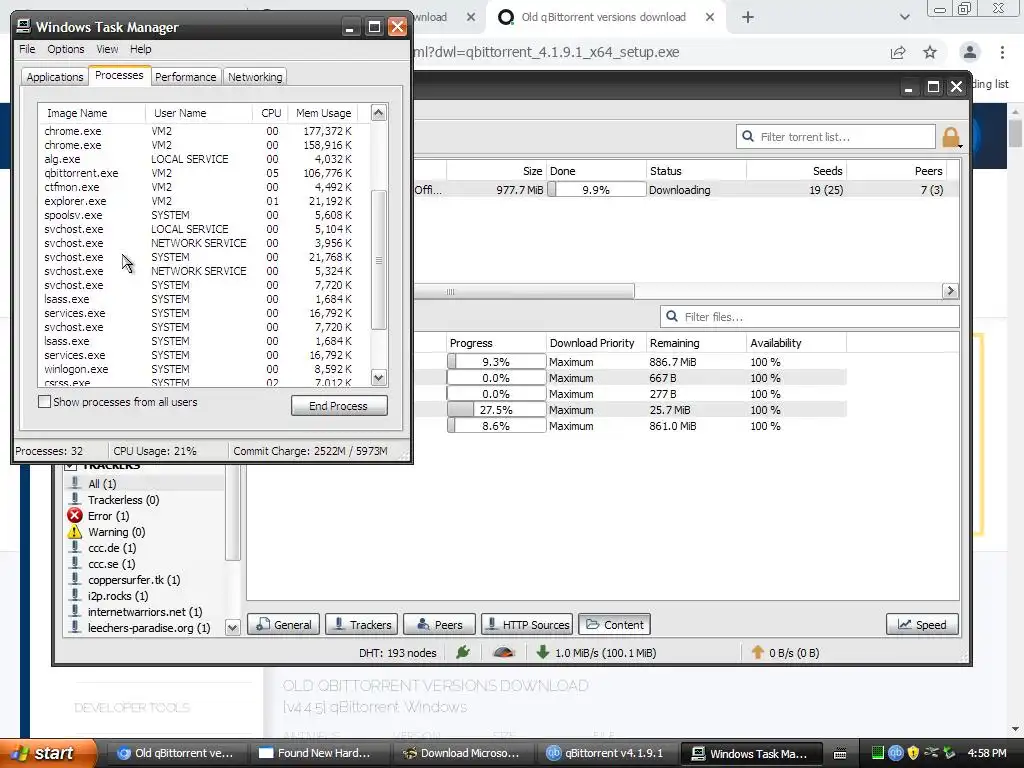Select the explorer.exe process row
The height and width of the screenshot is (768, 1024).
(x=204, y=201)
